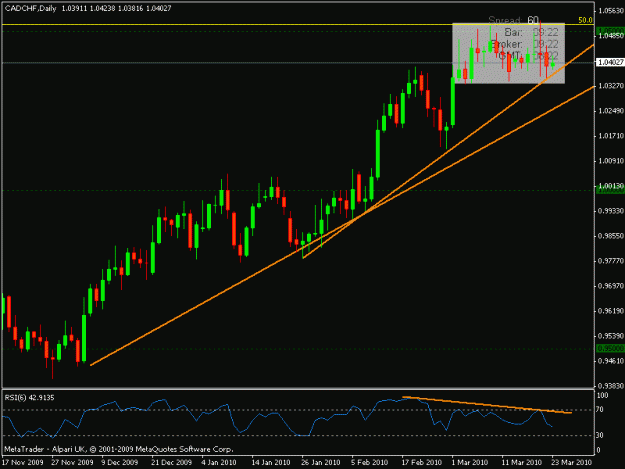
Task: Click the 4 Jan 2010 date label
Action: [219, 463]
